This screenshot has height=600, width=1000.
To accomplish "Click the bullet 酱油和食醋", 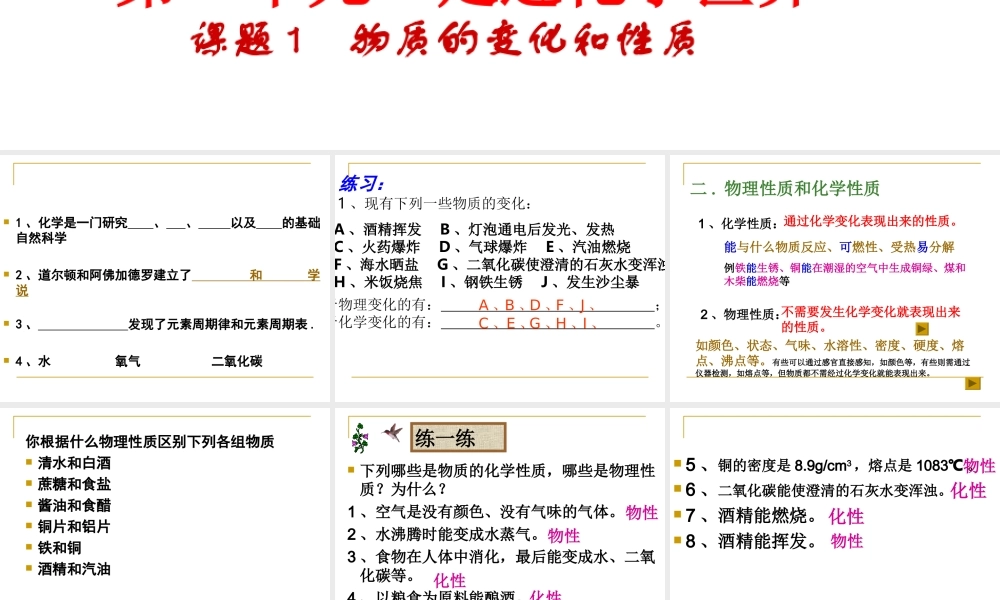I will coord(74,504).
